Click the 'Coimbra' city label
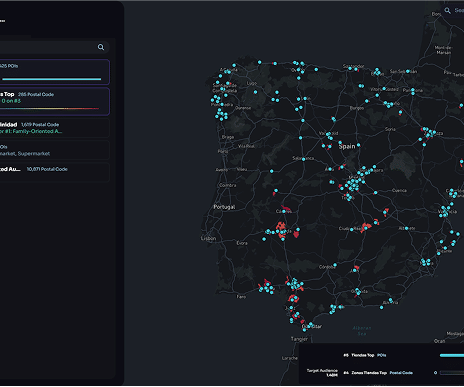 [228, 185]
